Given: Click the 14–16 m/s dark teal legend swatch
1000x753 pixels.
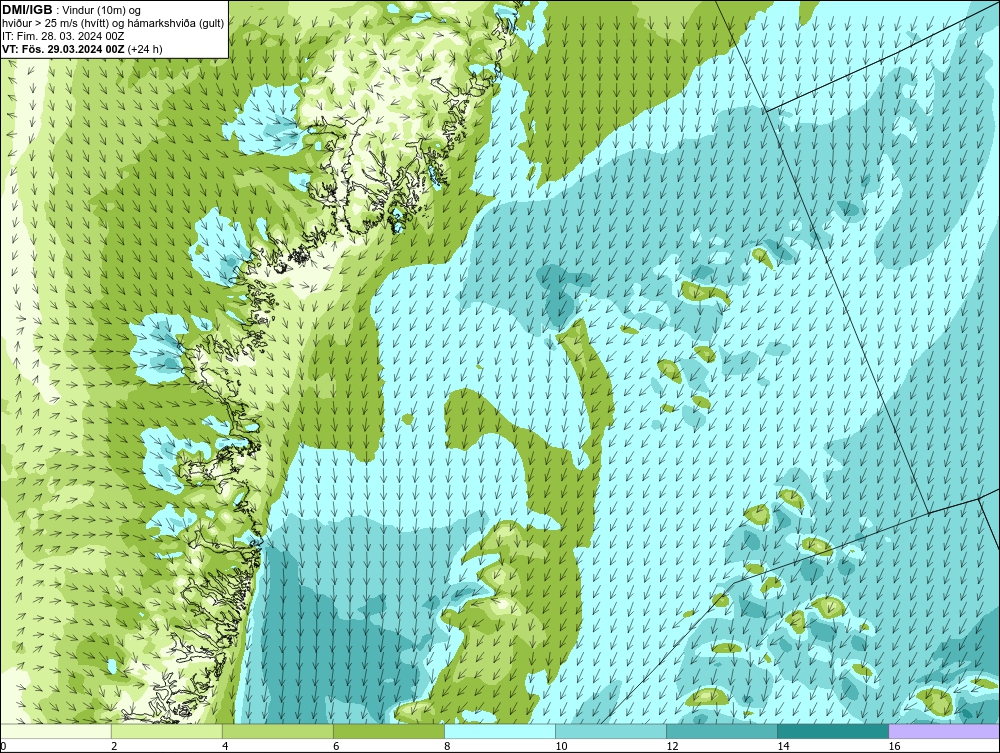Looking at the screenshot, I should tap(833, 731).
